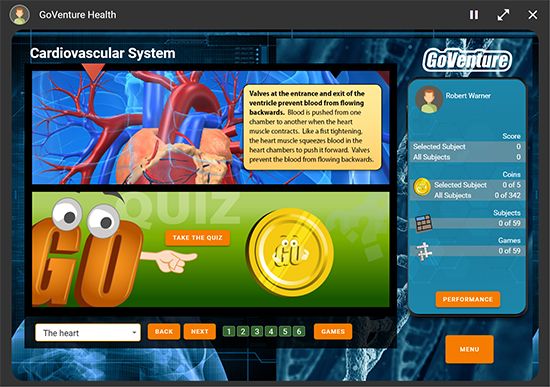Pause the simulation with the pause icon
Image resolution: width=550 pixels, height=387 pixels.
point(474,15)
